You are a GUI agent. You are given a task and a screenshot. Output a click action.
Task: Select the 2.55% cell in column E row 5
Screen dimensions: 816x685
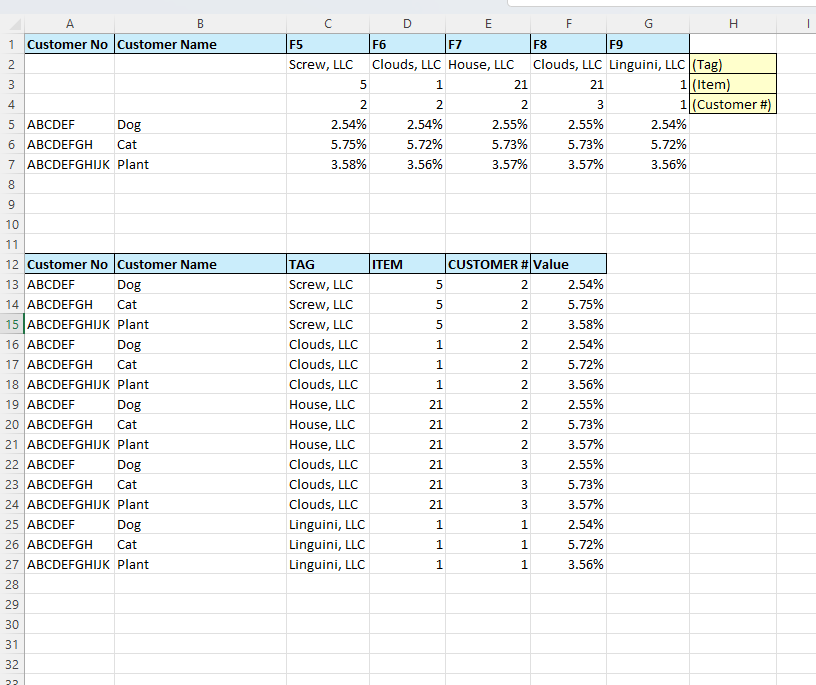[488, 124]
